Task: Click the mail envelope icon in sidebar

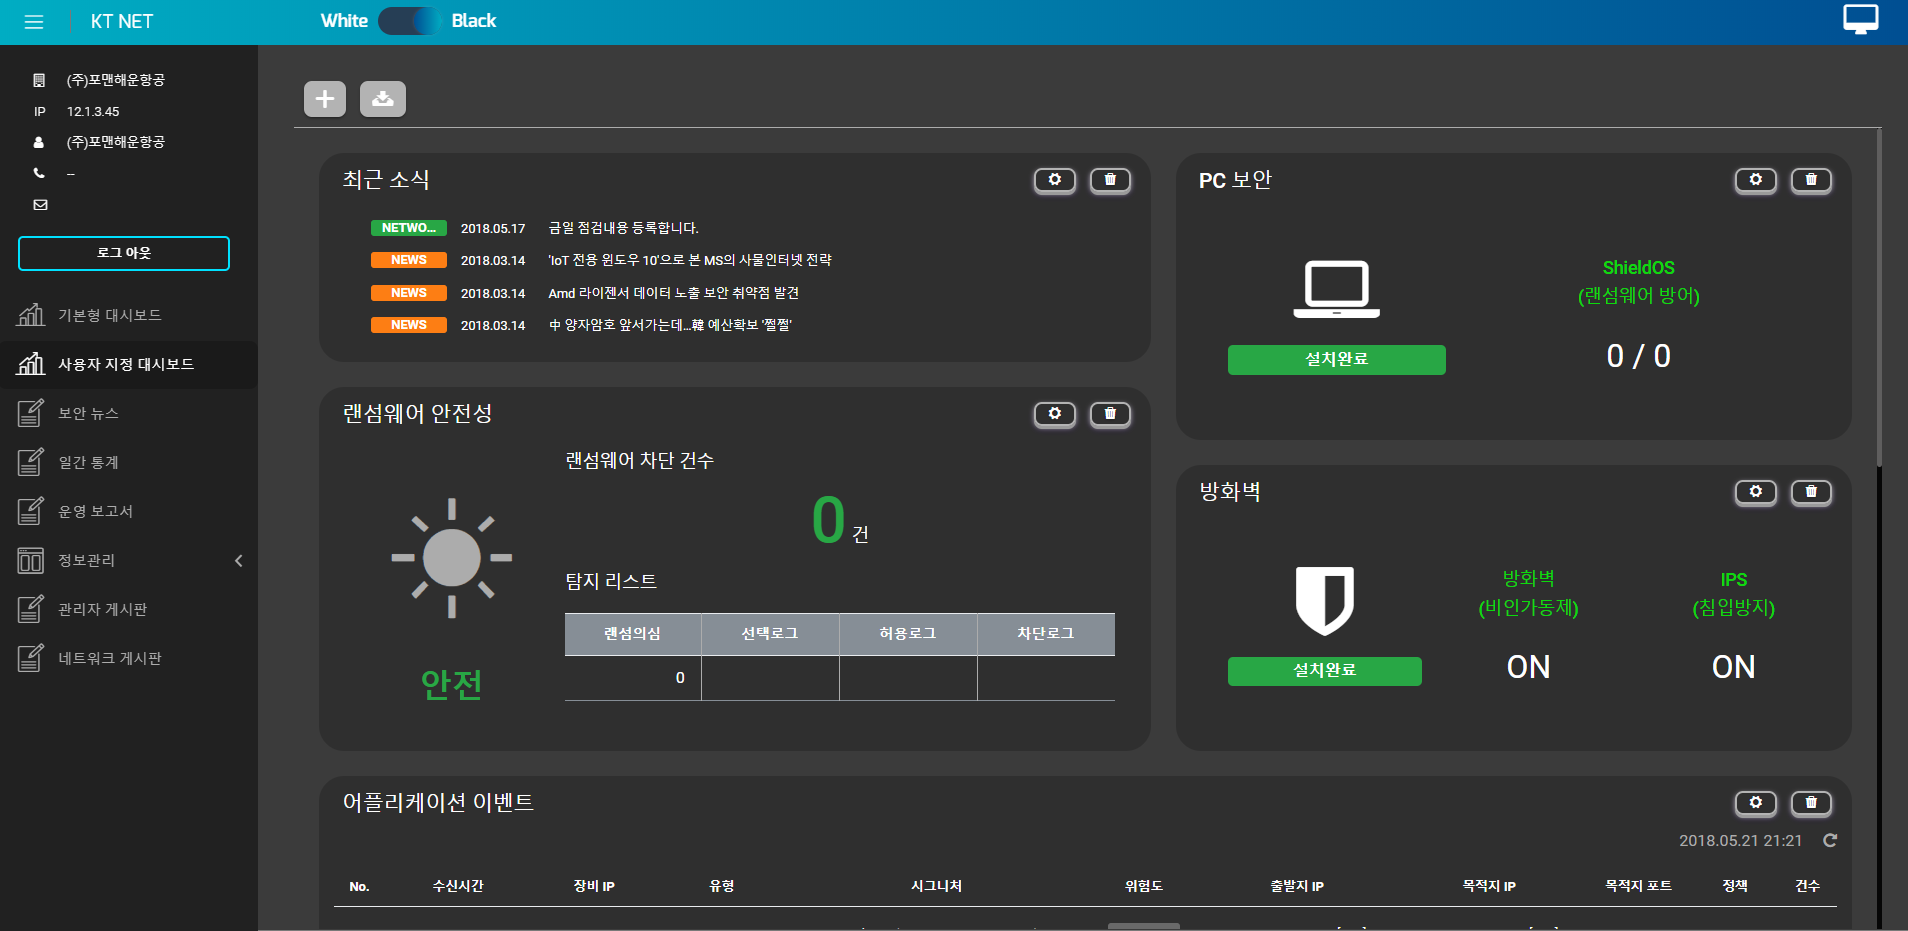Action: [x=40, y=205]
